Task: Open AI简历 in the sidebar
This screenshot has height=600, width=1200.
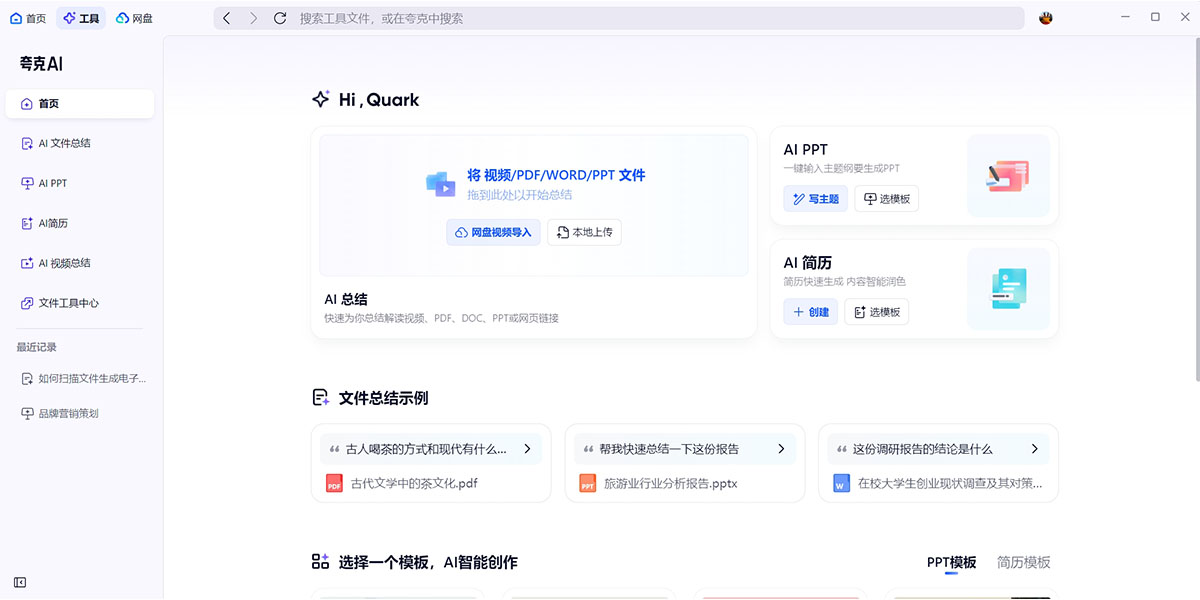Action: 58,223
